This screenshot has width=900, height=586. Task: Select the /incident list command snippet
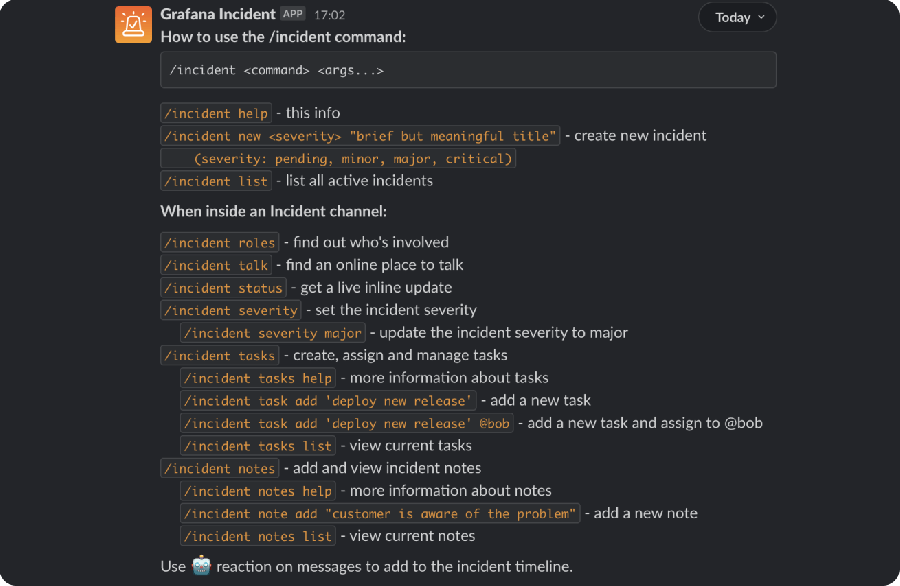click(215, 180)
